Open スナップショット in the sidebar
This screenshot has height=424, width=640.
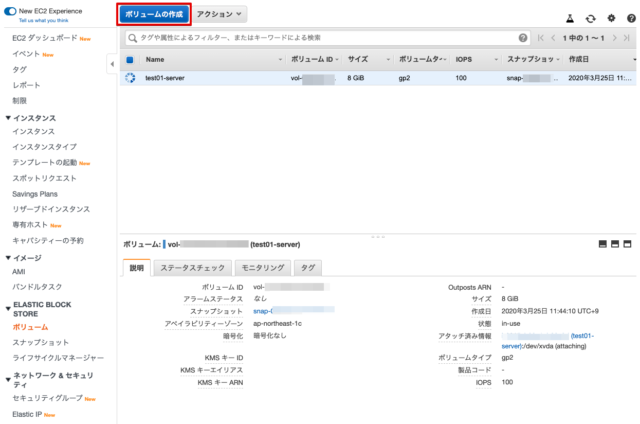[40, 343]
